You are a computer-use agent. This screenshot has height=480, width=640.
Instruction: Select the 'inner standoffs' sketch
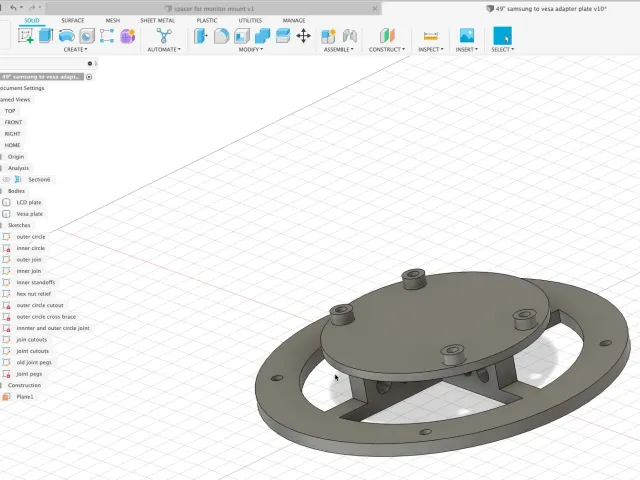(36, 282)
